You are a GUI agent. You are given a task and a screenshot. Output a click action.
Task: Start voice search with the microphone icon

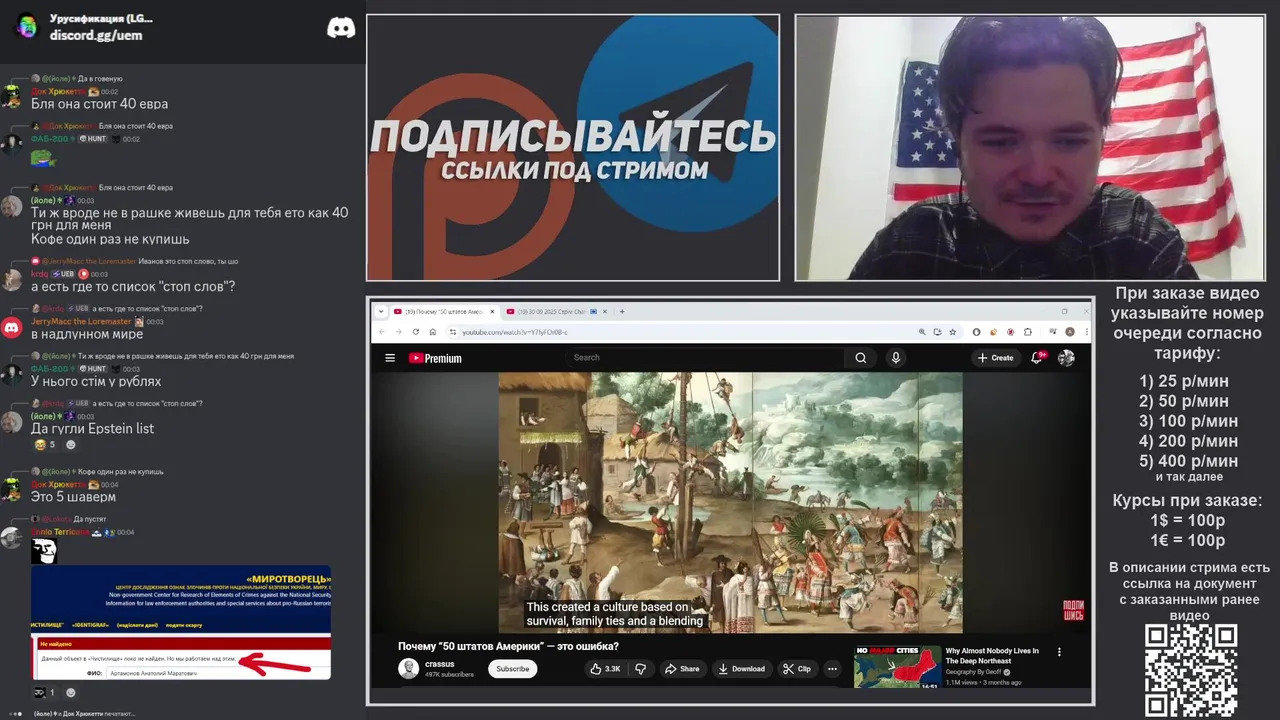(x=896, y=358)
